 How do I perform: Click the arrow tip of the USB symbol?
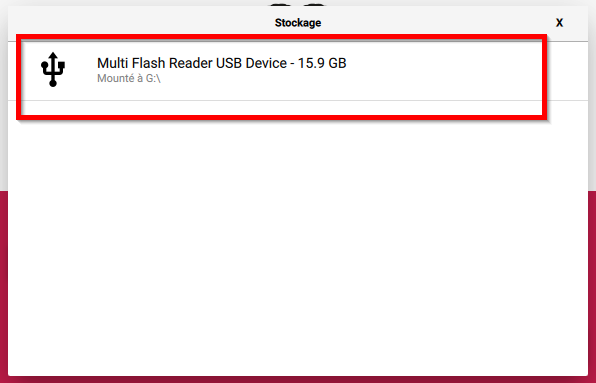[53, 55]
